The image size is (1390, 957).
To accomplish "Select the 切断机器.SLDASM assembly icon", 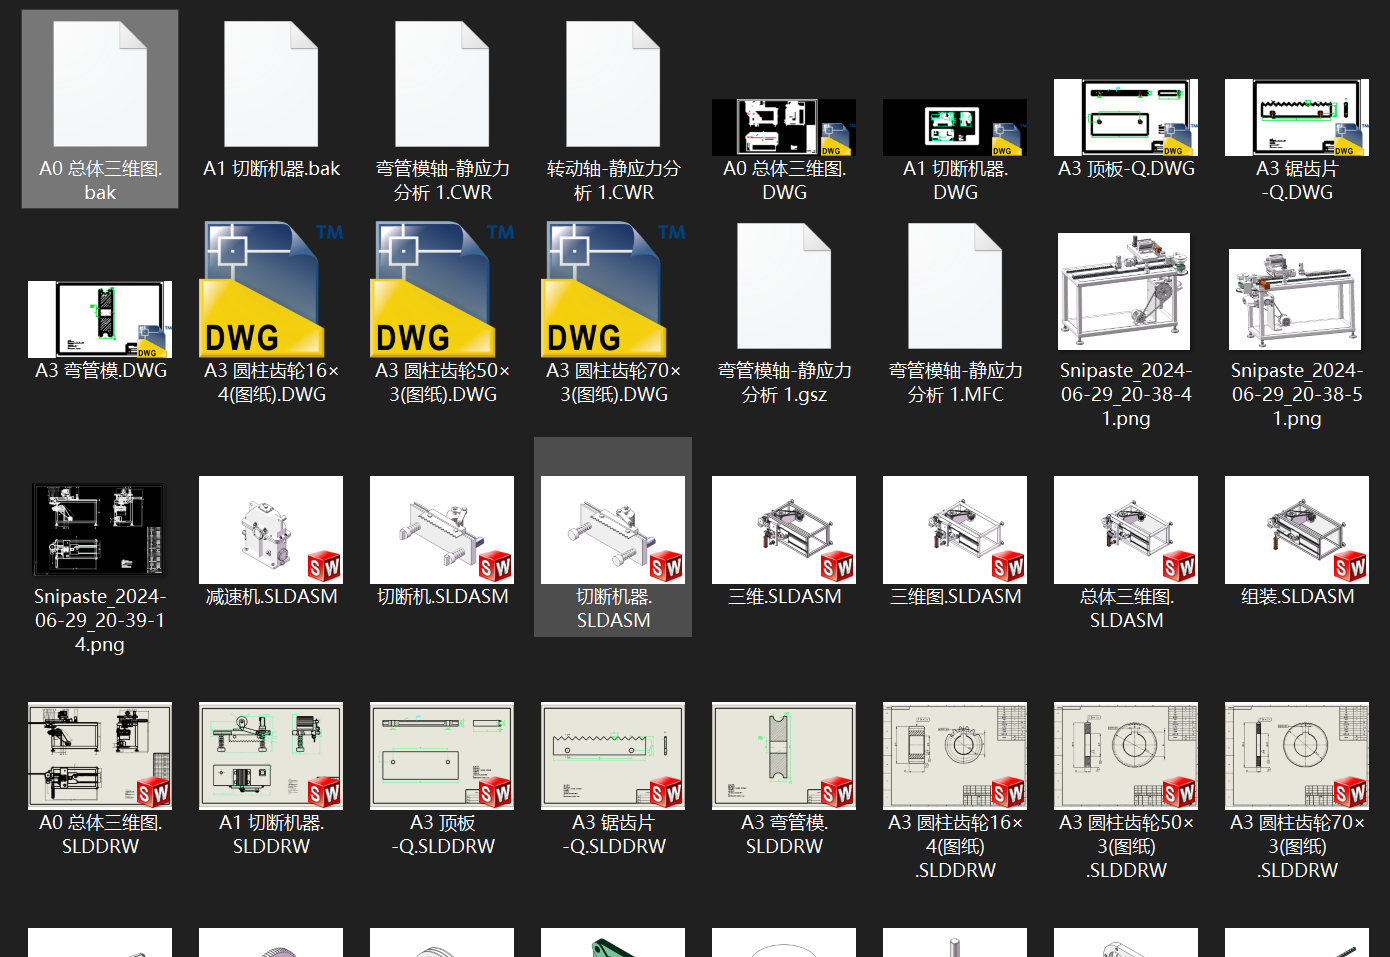I will tap(613, 530).
